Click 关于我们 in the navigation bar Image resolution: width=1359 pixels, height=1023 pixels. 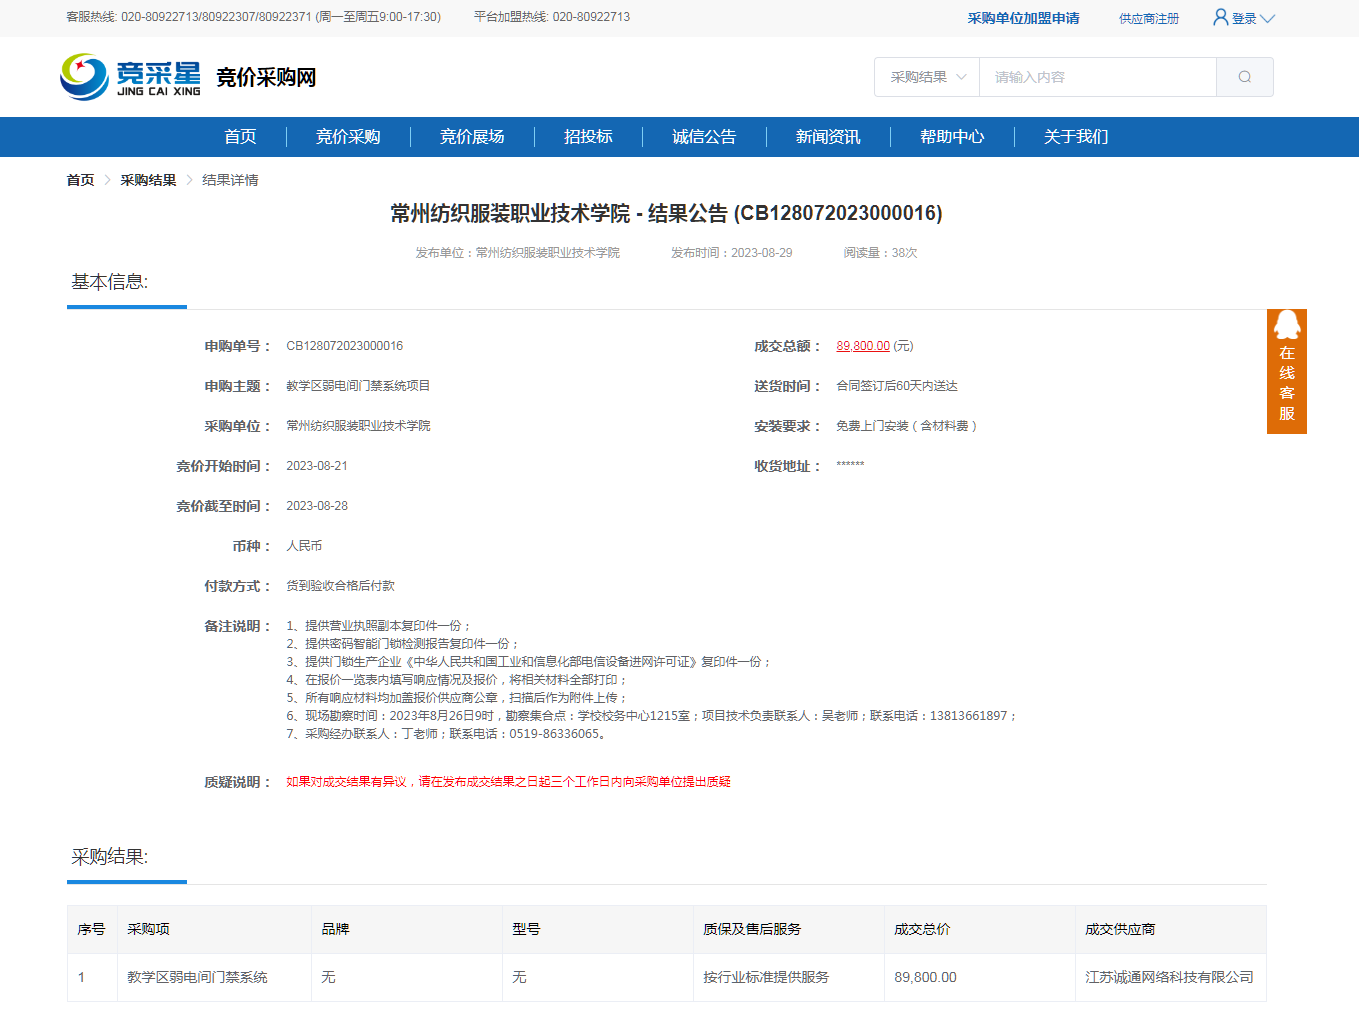(x=1076, y=137)
